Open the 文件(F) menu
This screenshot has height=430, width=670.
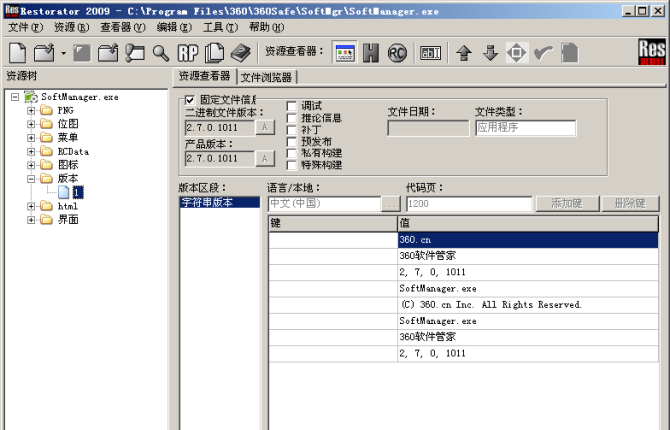(x=25, y=27)
